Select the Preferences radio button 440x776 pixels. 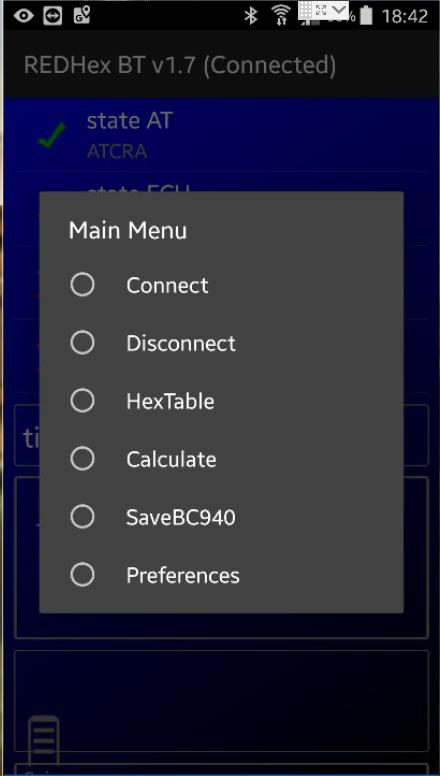[82, 575]
